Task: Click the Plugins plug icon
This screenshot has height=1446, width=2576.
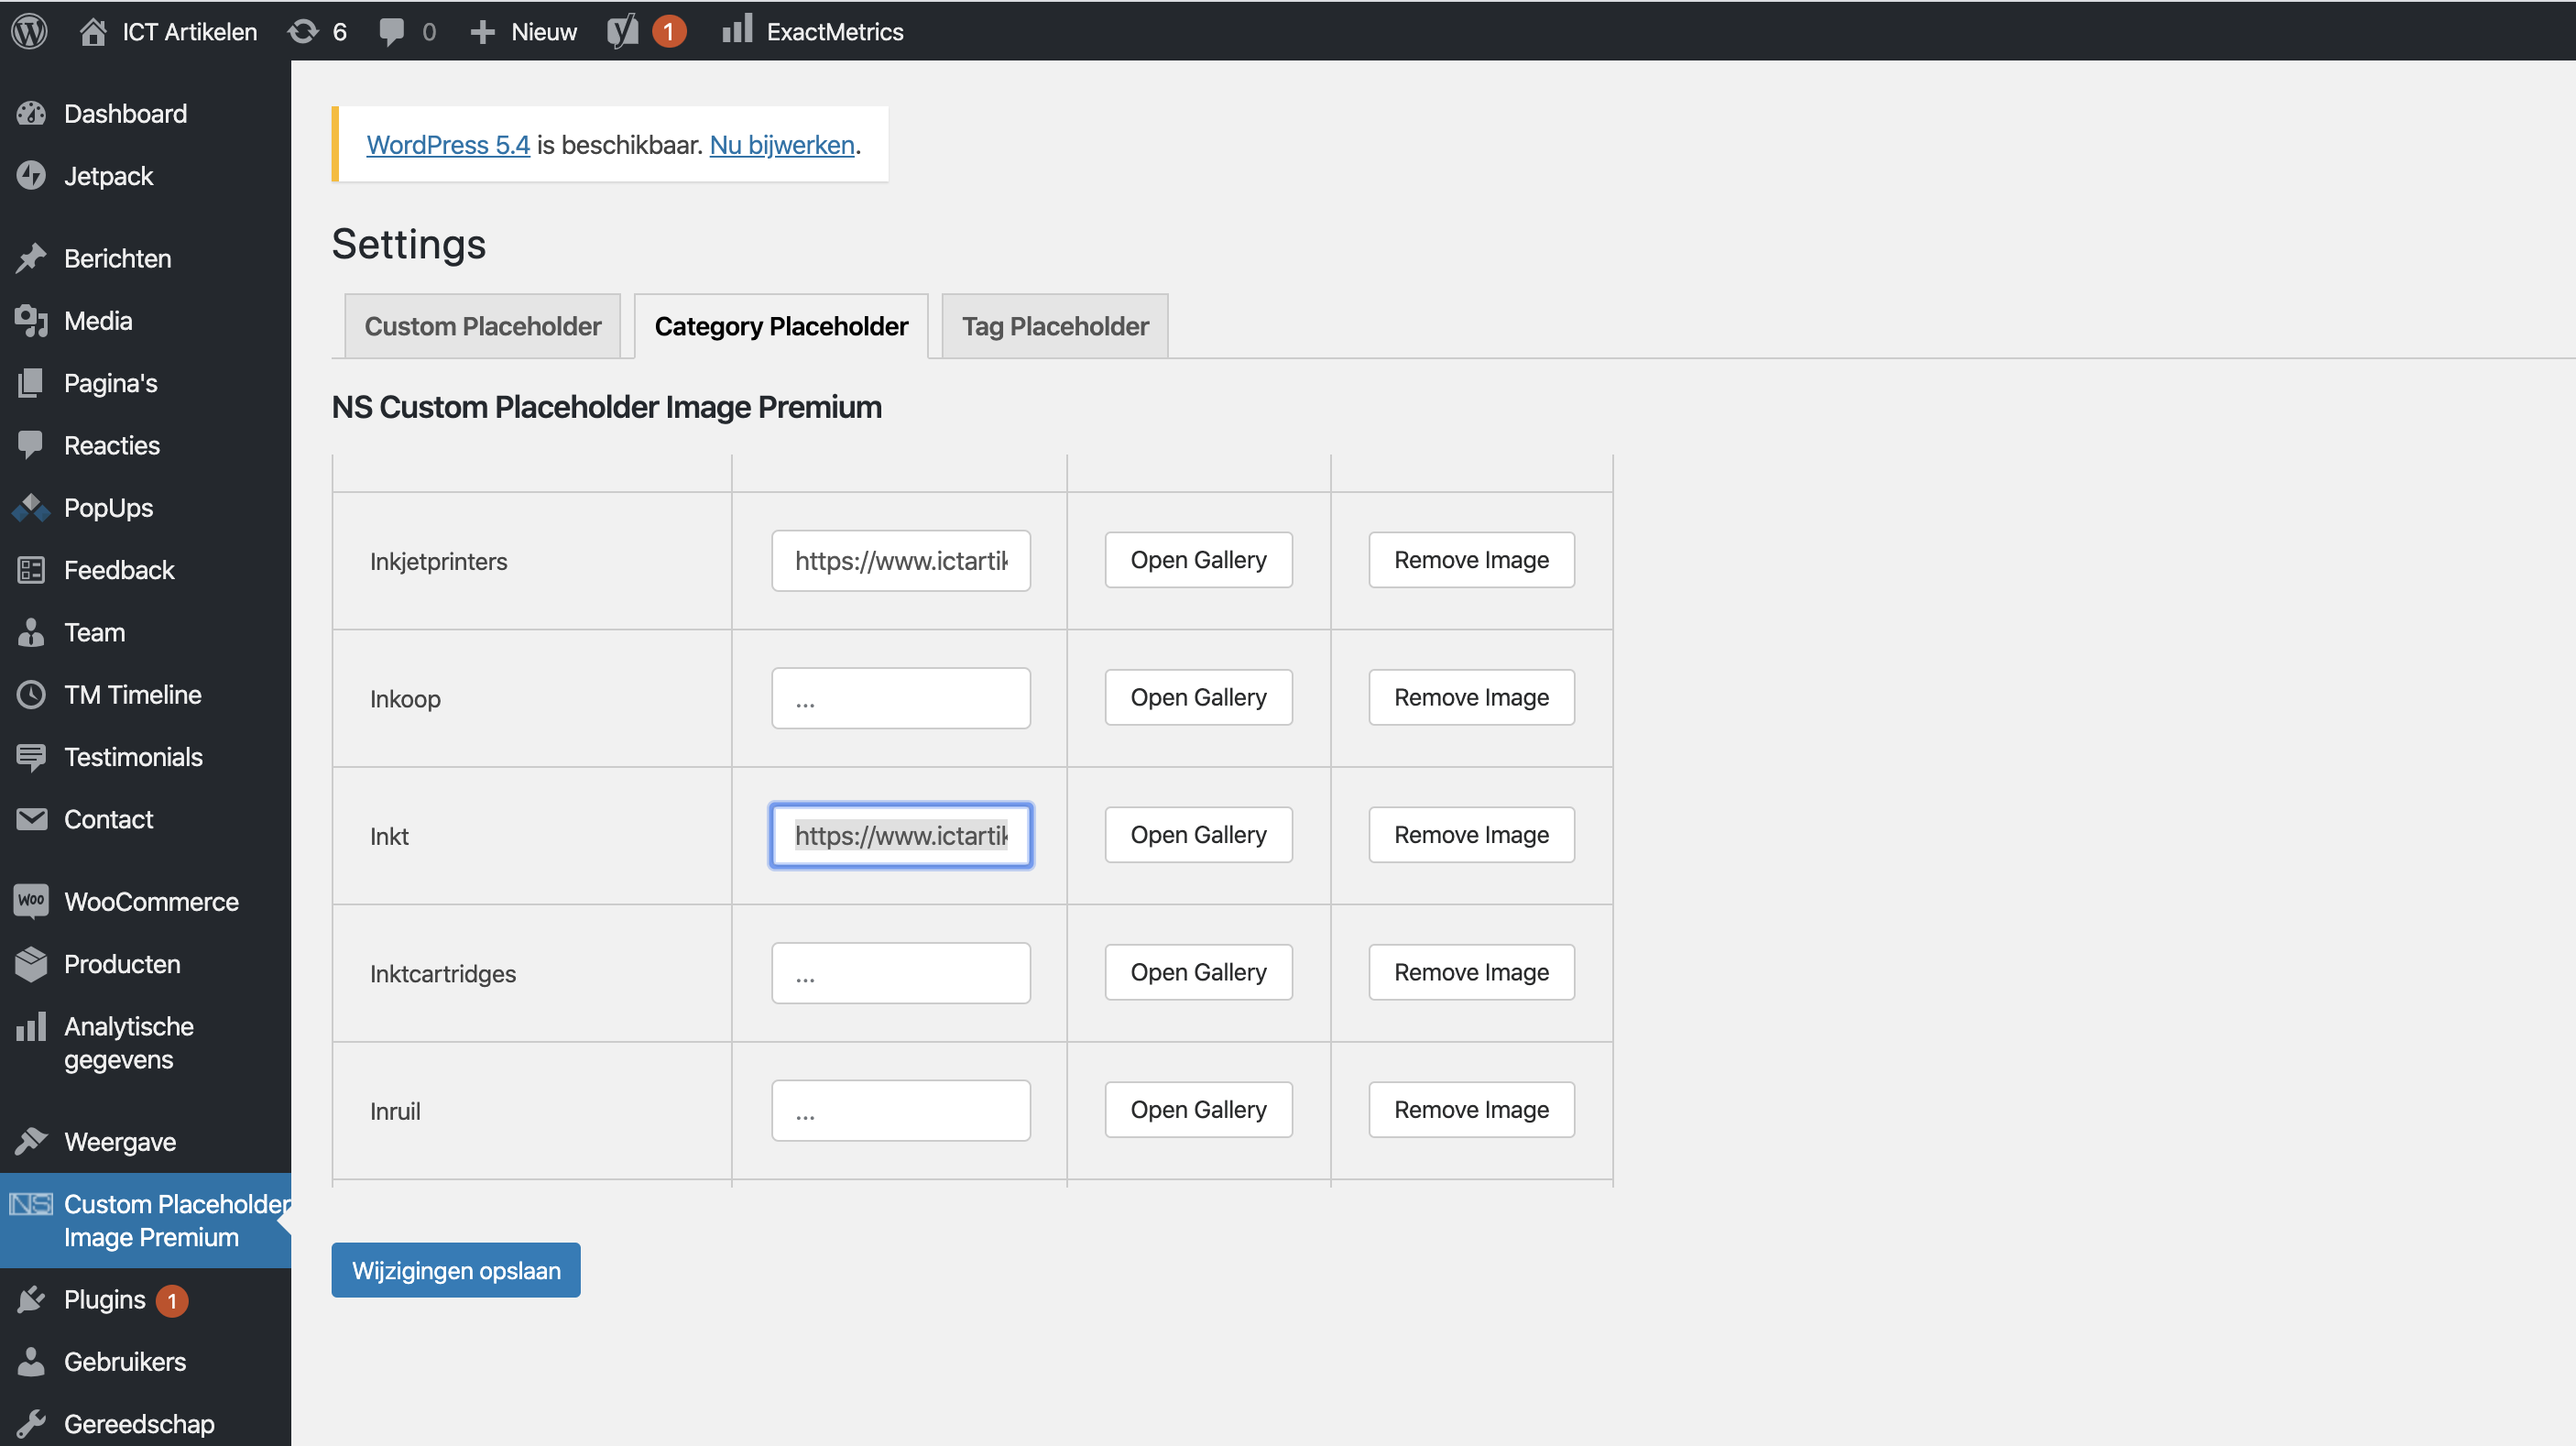Action: [x=31, y=1299]
